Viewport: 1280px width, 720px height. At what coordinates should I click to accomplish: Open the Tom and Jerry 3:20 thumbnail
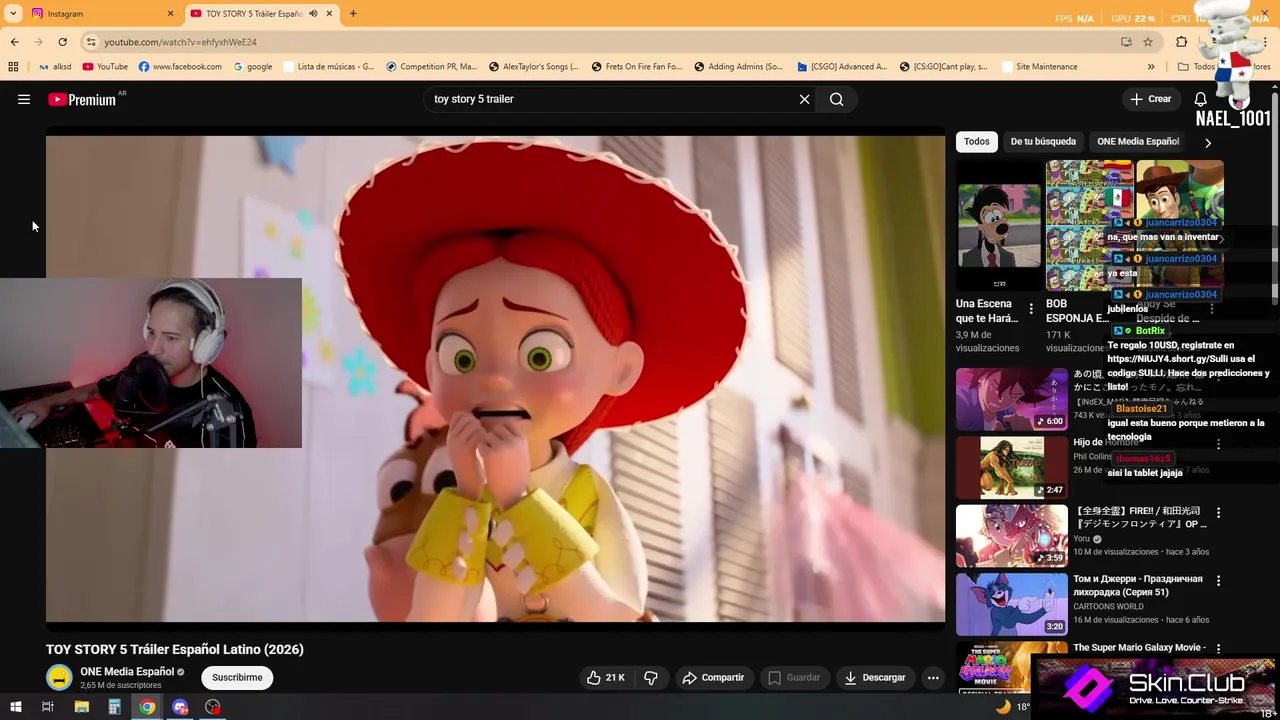coord(1012,604)
